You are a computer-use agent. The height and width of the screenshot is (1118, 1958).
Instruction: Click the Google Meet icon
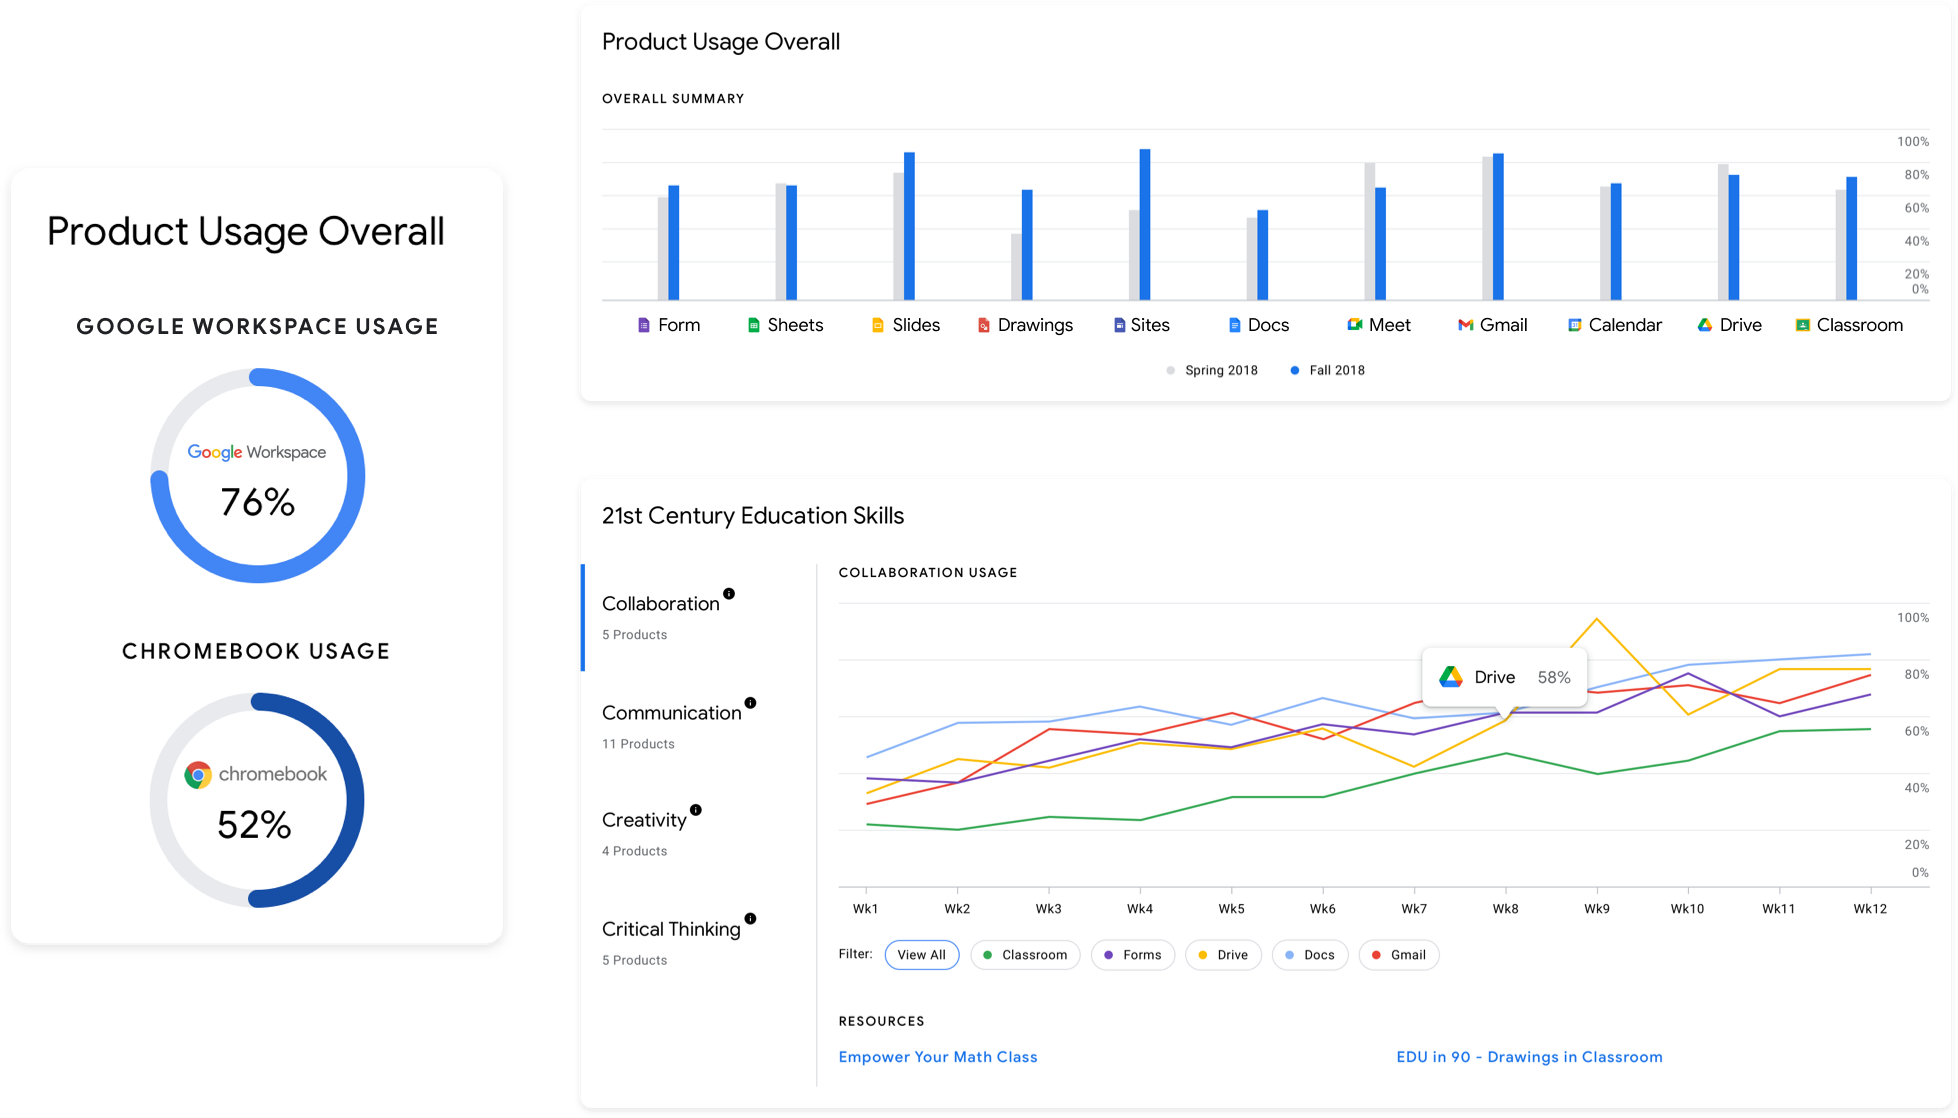pos(1354,325)
